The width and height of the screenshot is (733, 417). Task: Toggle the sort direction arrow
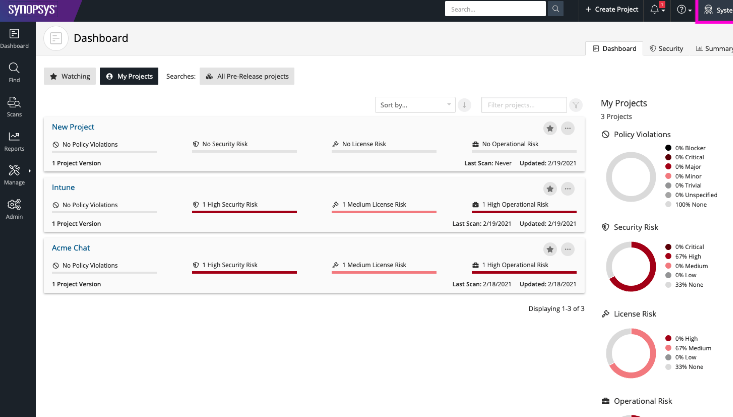(x=464, y=105)
